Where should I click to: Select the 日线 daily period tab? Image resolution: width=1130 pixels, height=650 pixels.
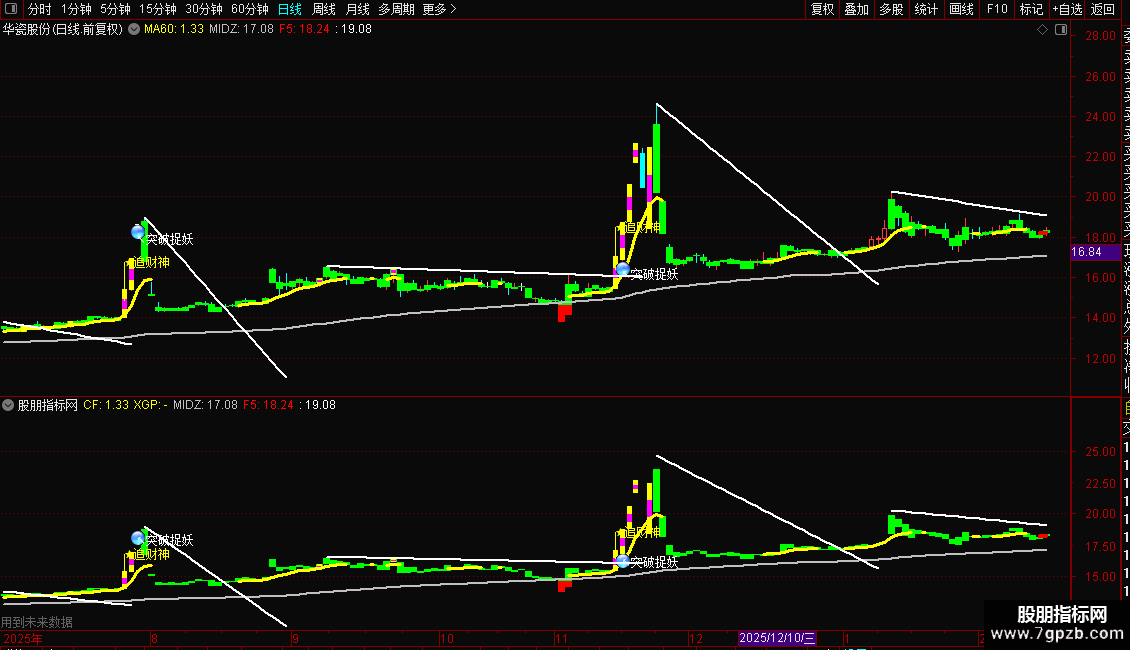tap(290, 9)
